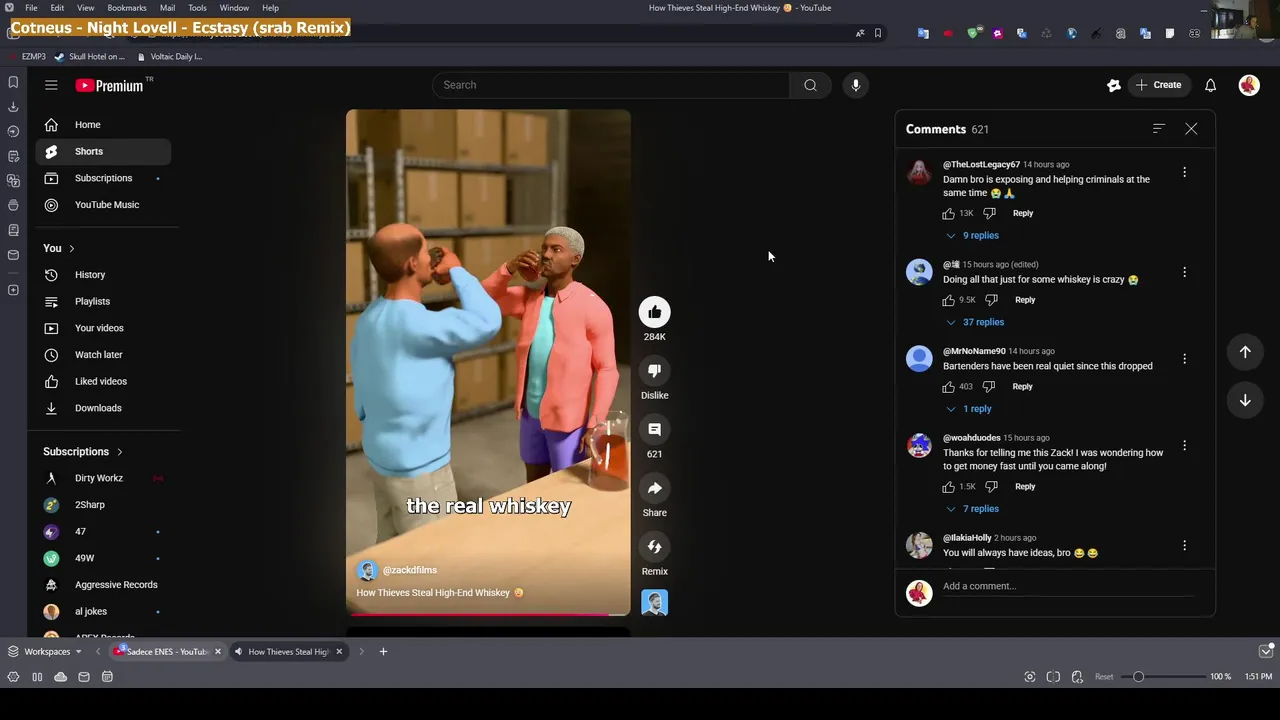Expand the Subscriptions section heading
Image resolution: width=1280 pixels, height=720 pixels.
coord(83,452)
